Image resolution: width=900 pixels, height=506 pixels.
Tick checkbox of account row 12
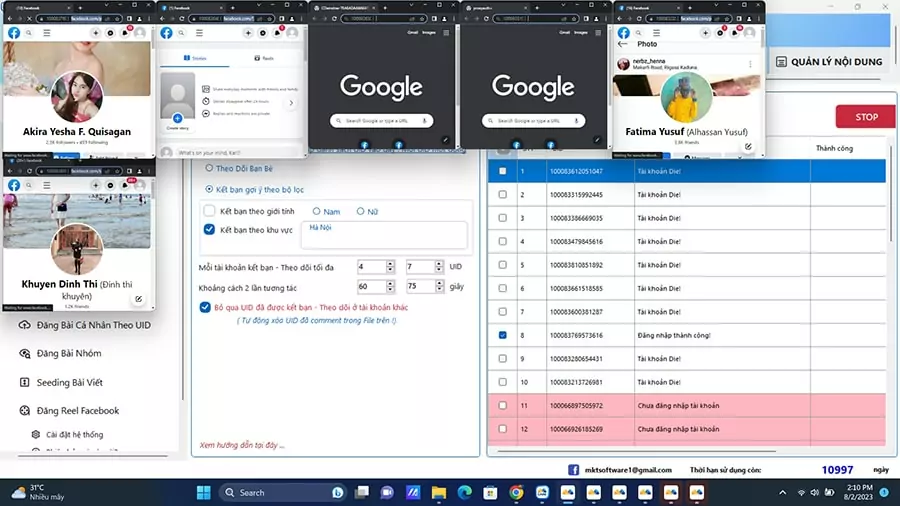503,429
